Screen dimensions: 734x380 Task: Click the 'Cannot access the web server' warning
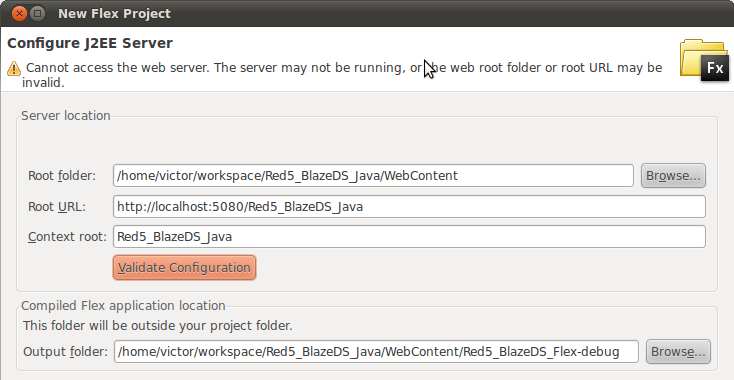[x=342, y=75]
